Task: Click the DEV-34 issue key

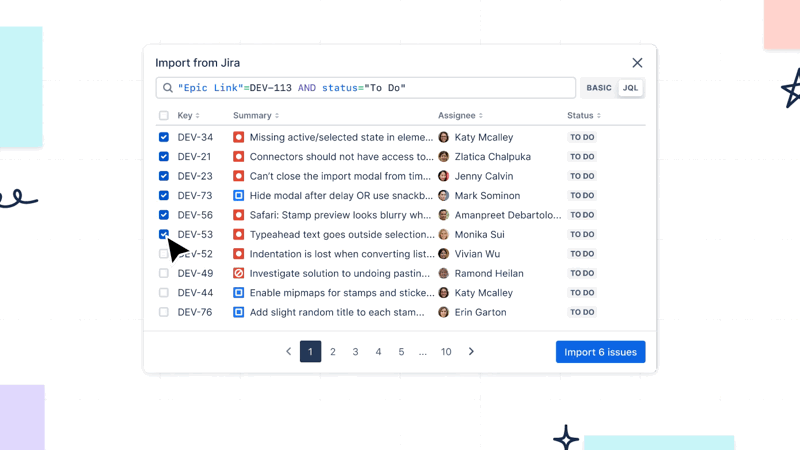Action: click(x=195, y=137)
